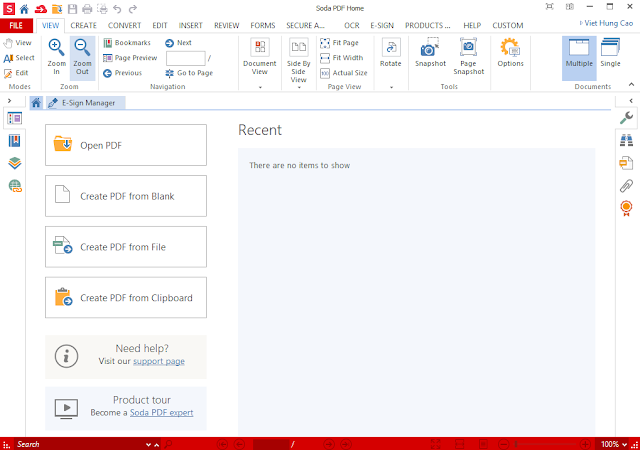The height and width of the screenshot is (450, 640).
Task: Open the orange ribbon signatures panel
Action: coord(626,208)
